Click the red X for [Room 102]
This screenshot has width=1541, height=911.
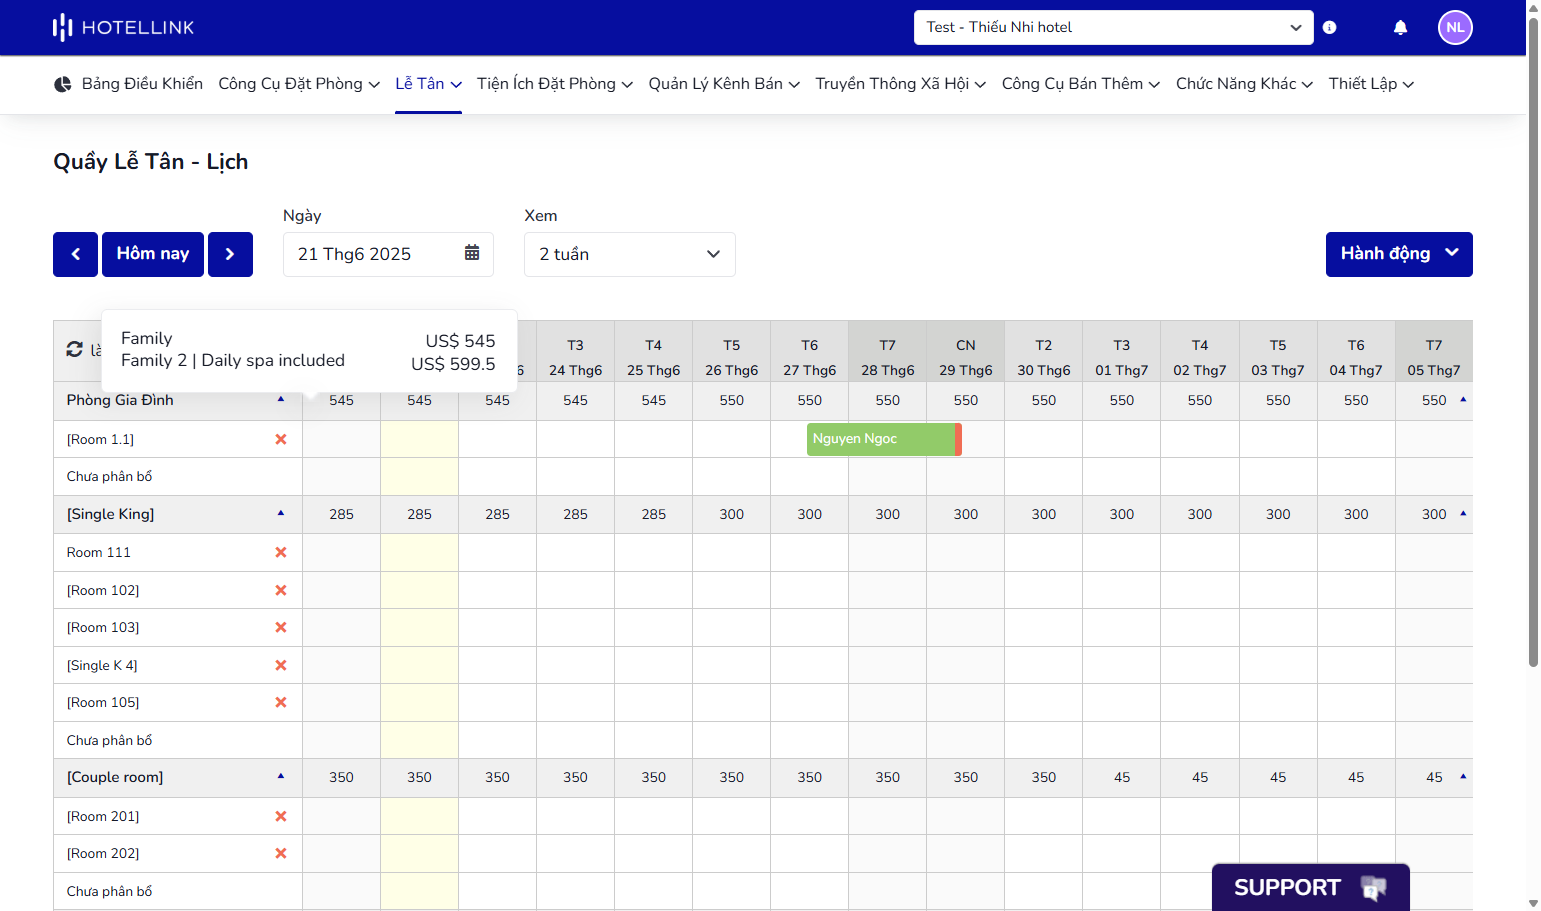[x=281, y=590]
